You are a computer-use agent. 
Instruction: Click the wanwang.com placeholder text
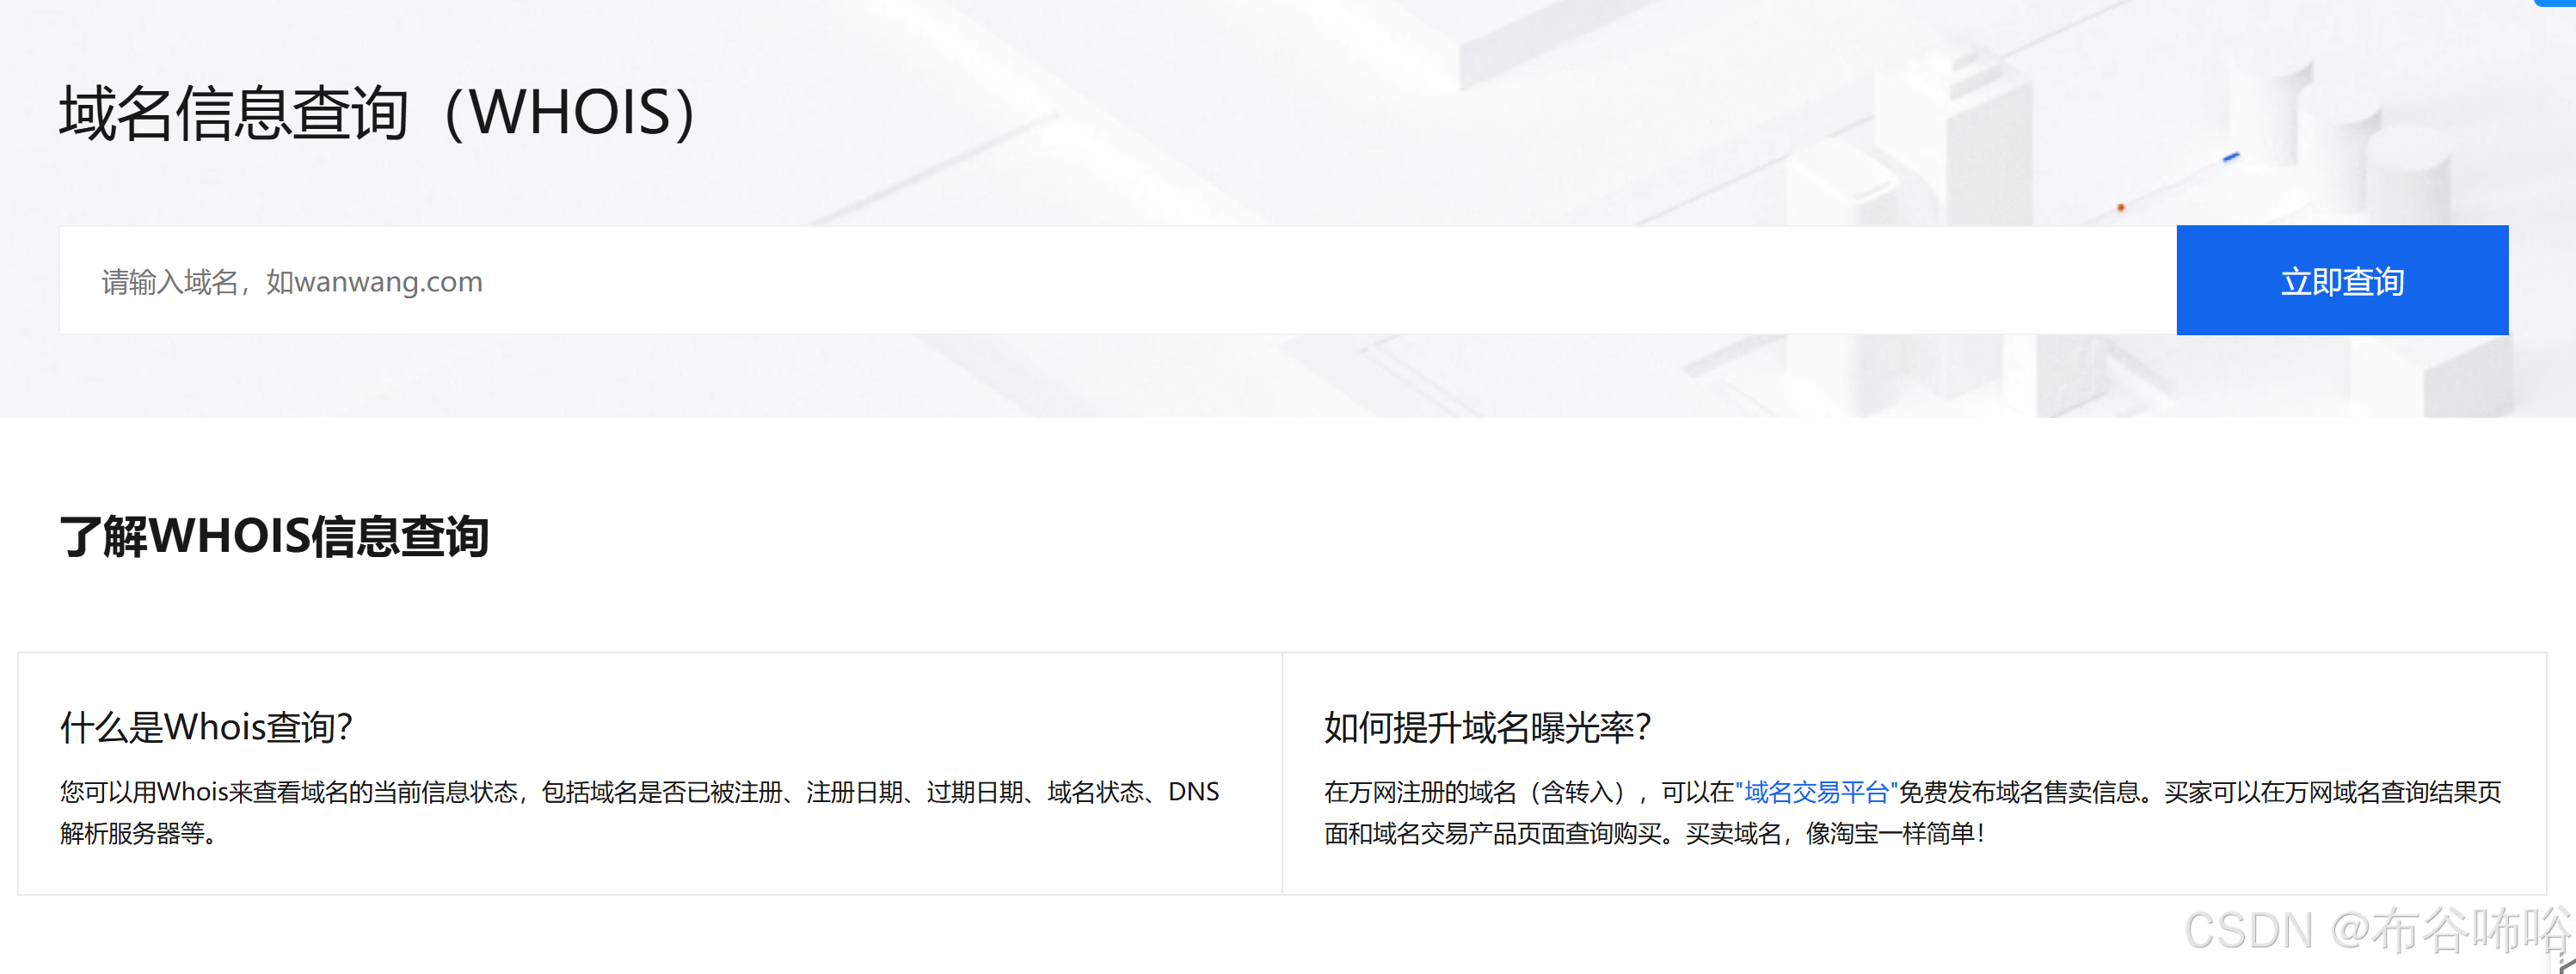pyautogui.click(x=388, y=282)
